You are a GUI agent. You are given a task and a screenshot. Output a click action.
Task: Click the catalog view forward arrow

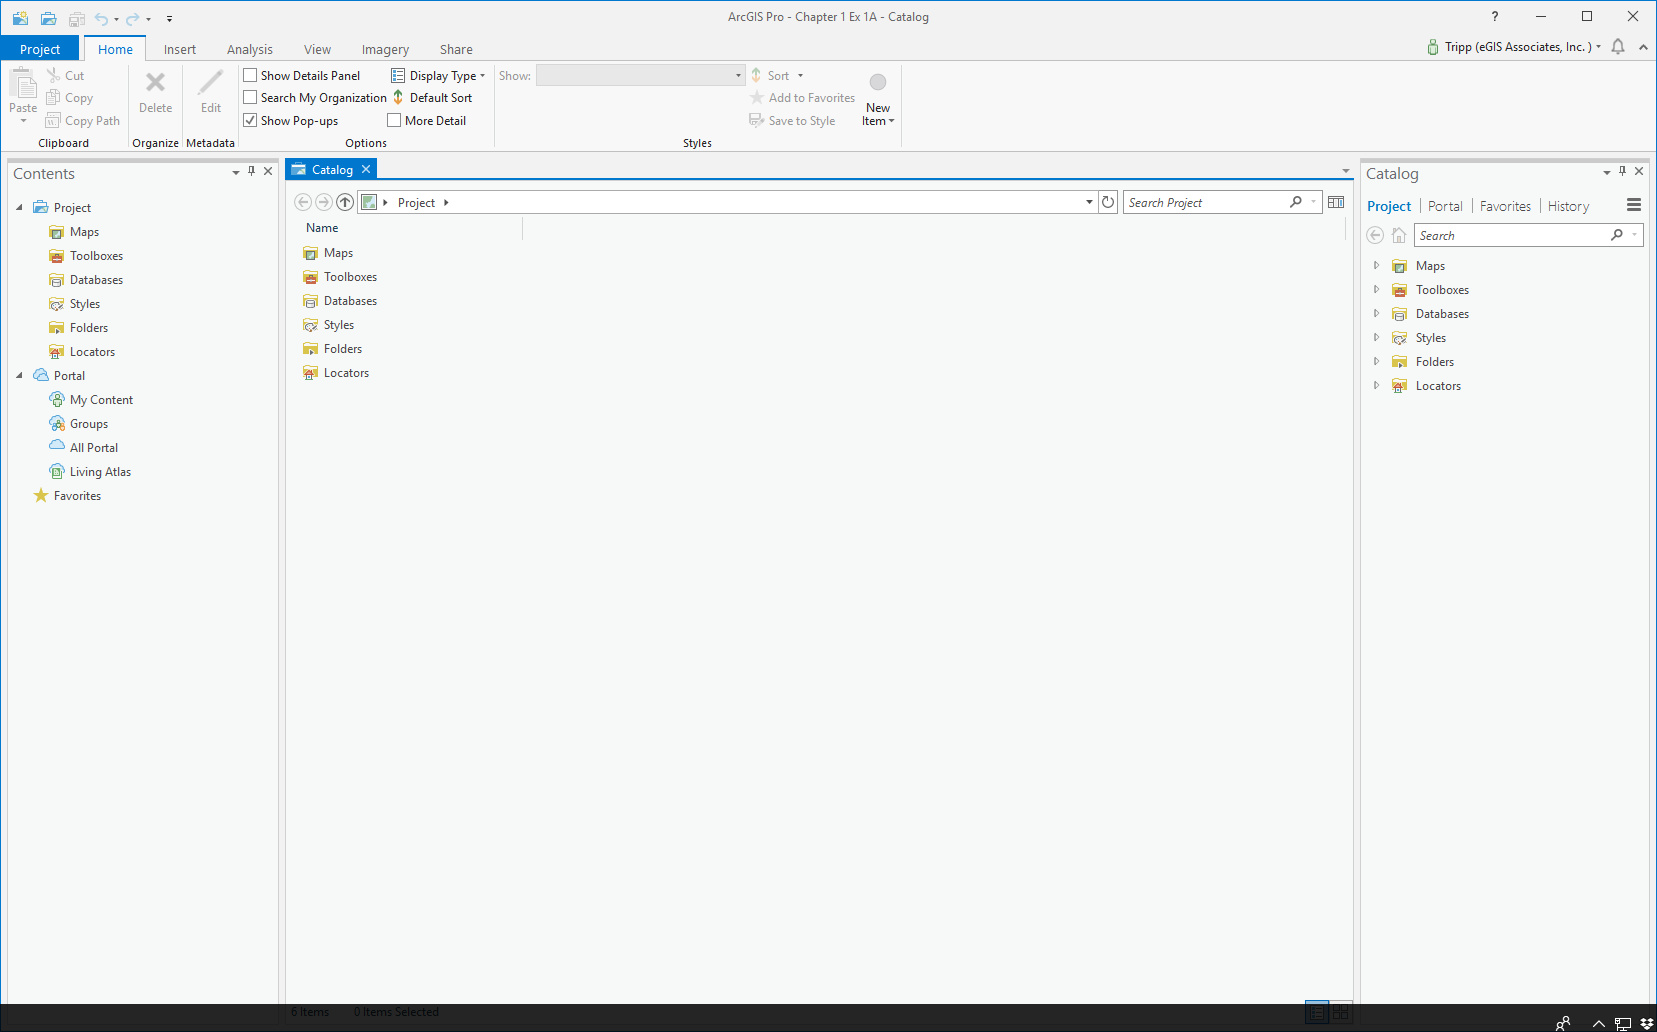323,202
